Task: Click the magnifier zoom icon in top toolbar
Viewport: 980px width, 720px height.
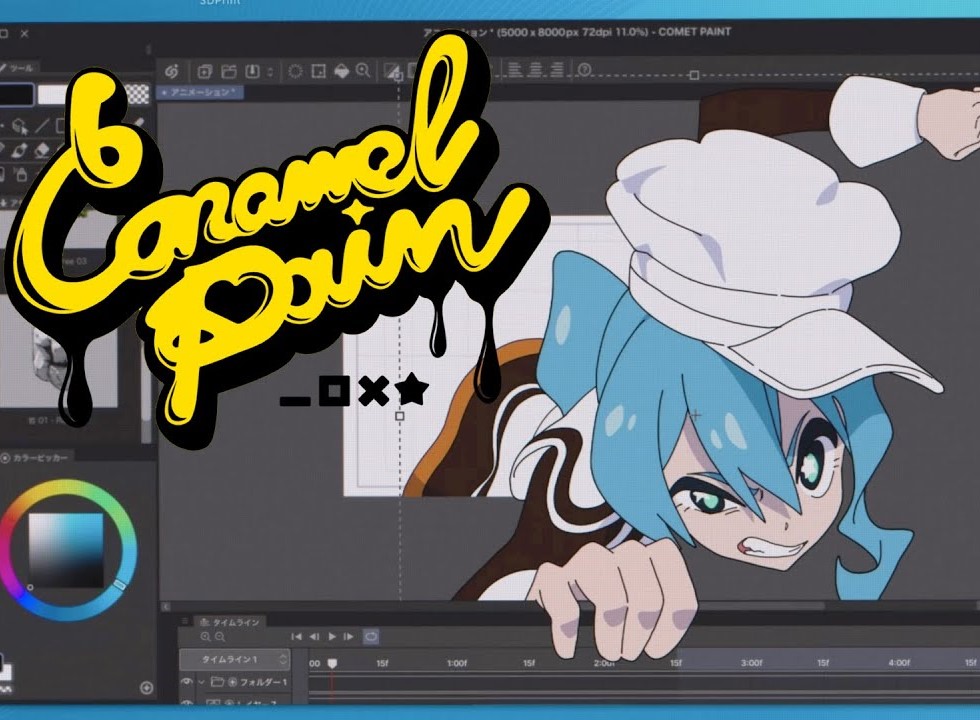Action: (363, 71)
